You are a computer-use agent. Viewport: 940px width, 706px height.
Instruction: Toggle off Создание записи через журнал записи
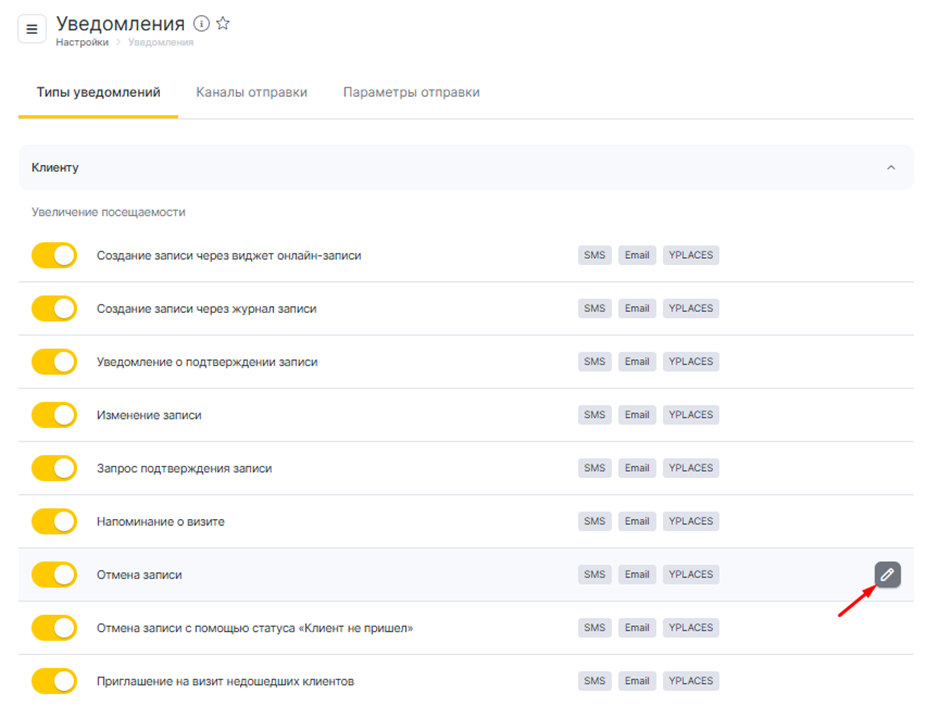click(x=54, y=309)
